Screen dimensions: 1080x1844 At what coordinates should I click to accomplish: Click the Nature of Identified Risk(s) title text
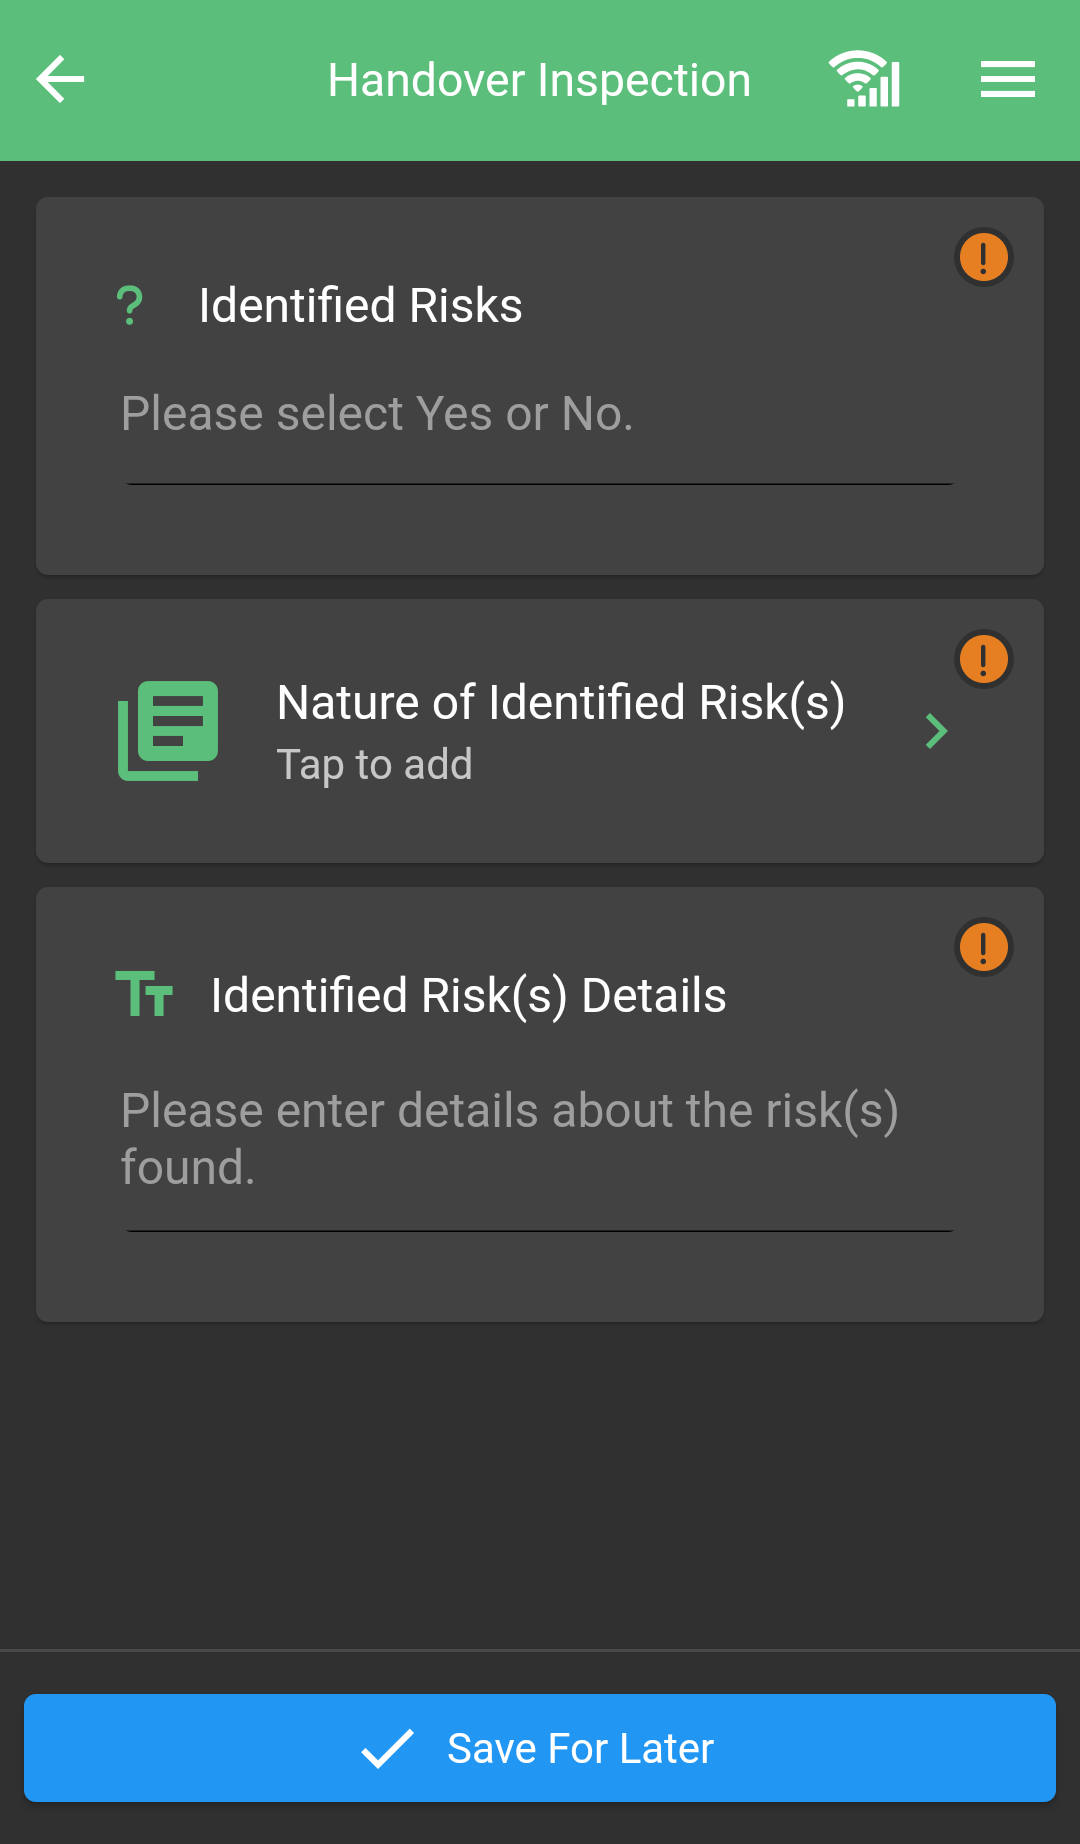tap(561, 703)
